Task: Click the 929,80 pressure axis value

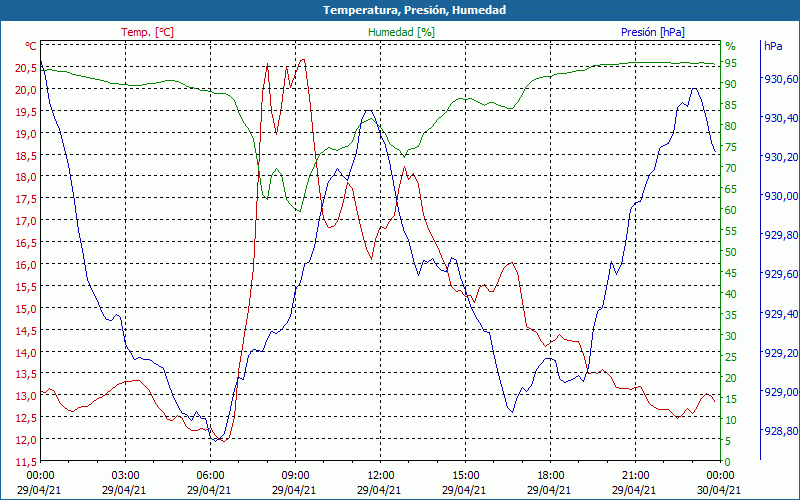Action: pos(781,235)
